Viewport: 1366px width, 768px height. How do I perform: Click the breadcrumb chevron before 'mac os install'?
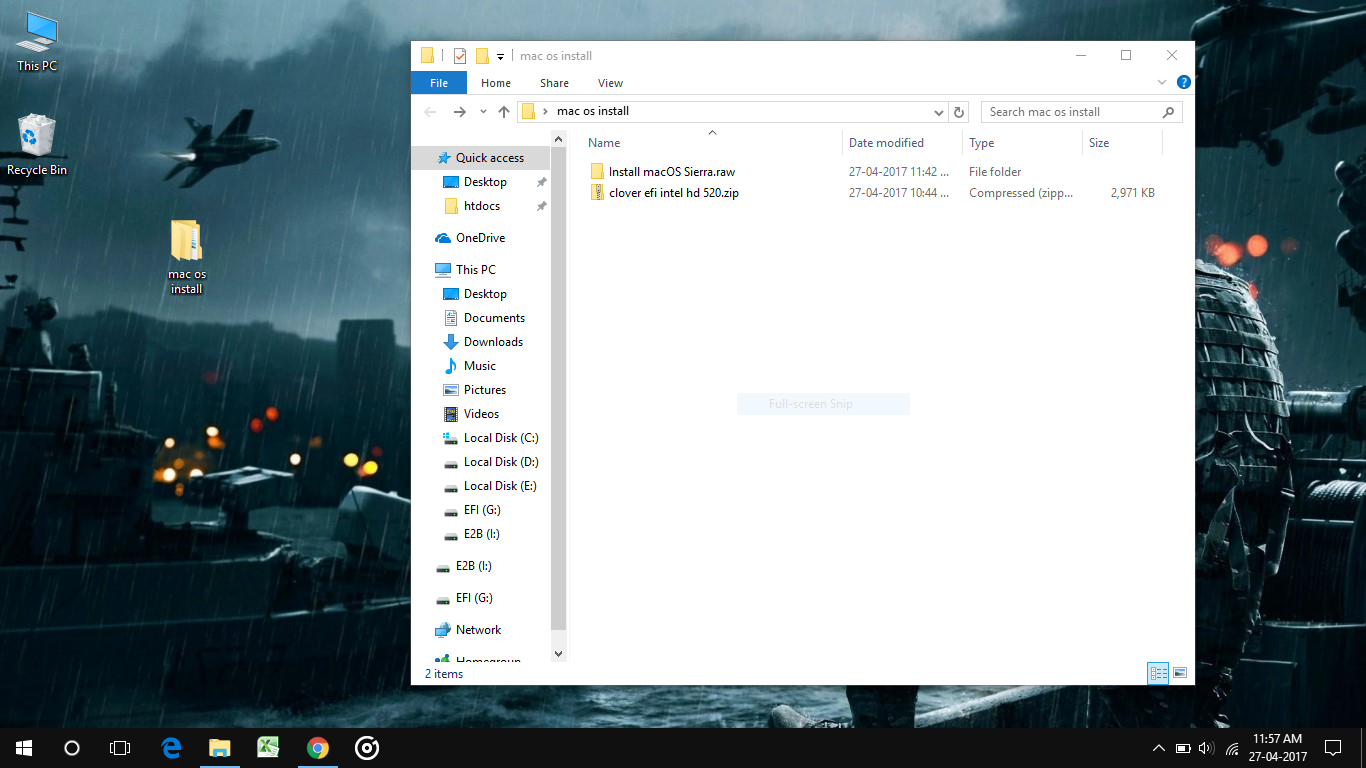click(545, 111)
